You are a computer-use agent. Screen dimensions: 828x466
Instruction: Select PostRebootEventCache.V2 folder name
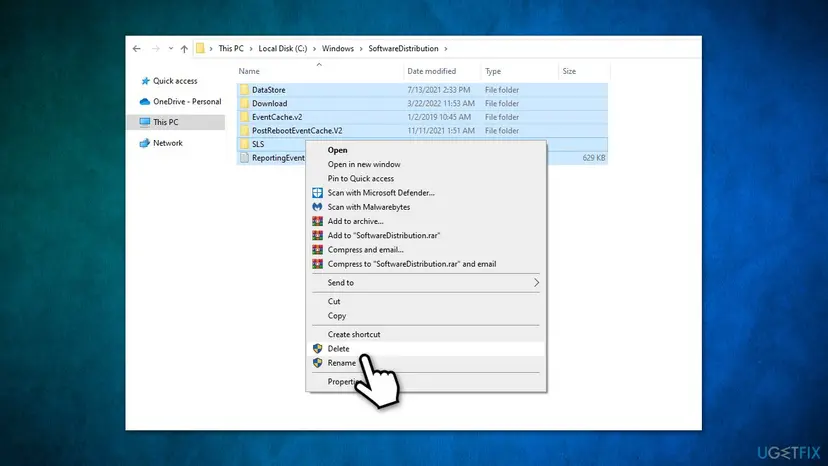pos(297,131)
